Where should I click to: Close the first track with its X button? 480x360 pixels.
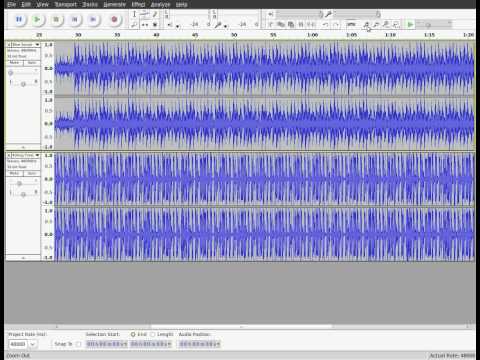pos(9,44)
